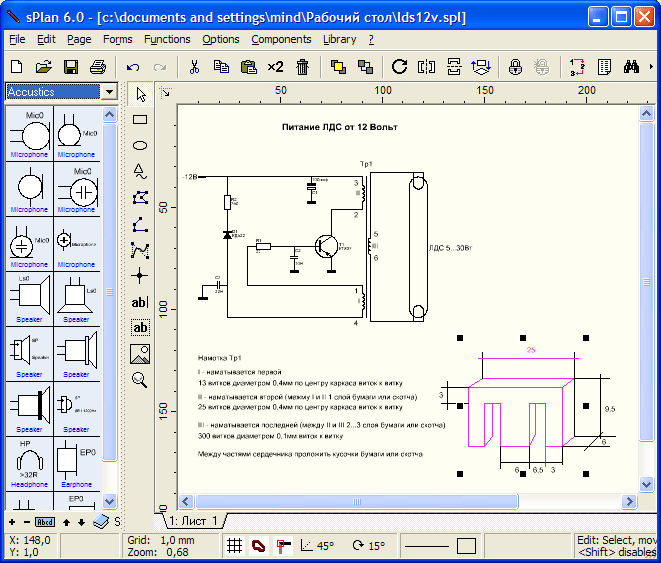Lock the selected object
Viewport: 661px width, 563px height.
pos(515,67)
